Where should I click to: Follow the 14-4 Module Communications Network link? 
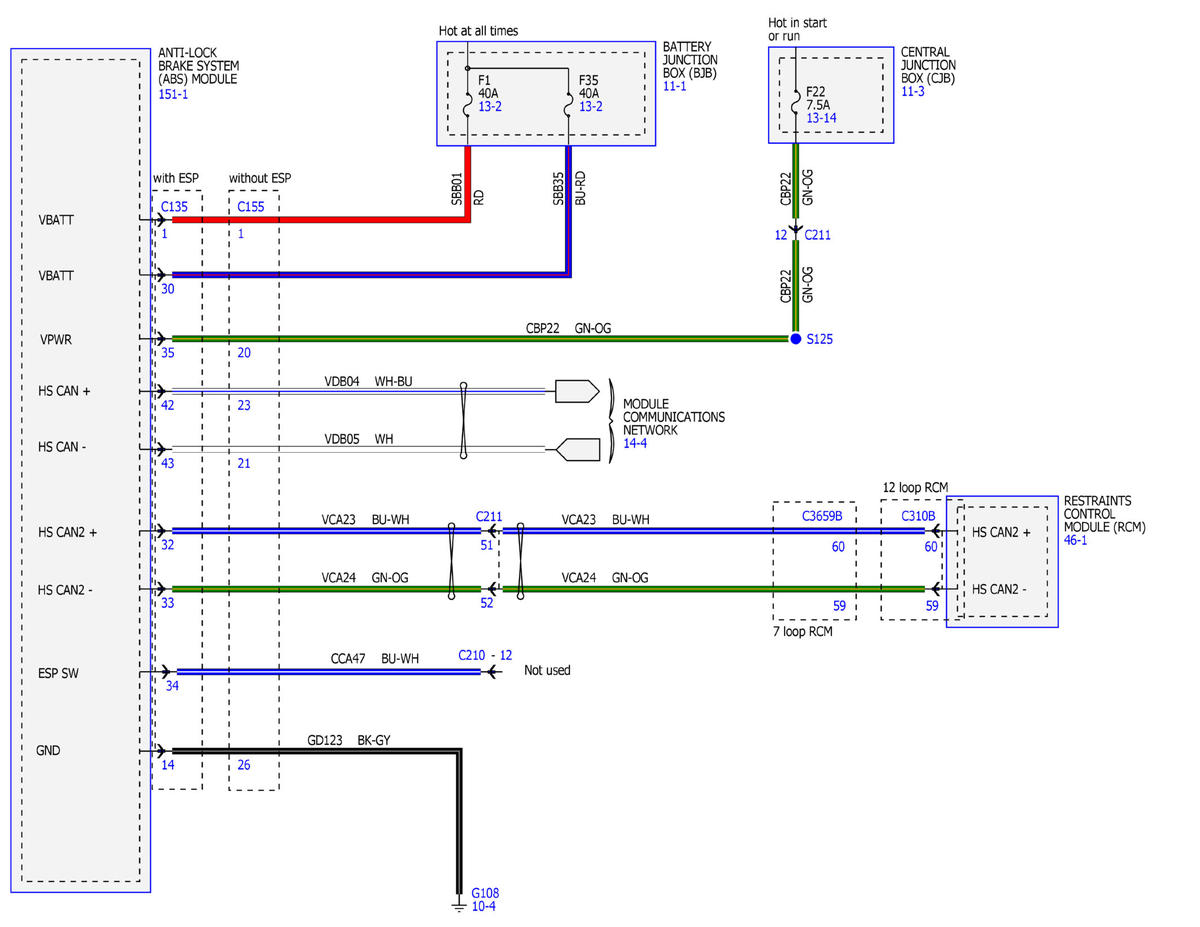(635, 443)
